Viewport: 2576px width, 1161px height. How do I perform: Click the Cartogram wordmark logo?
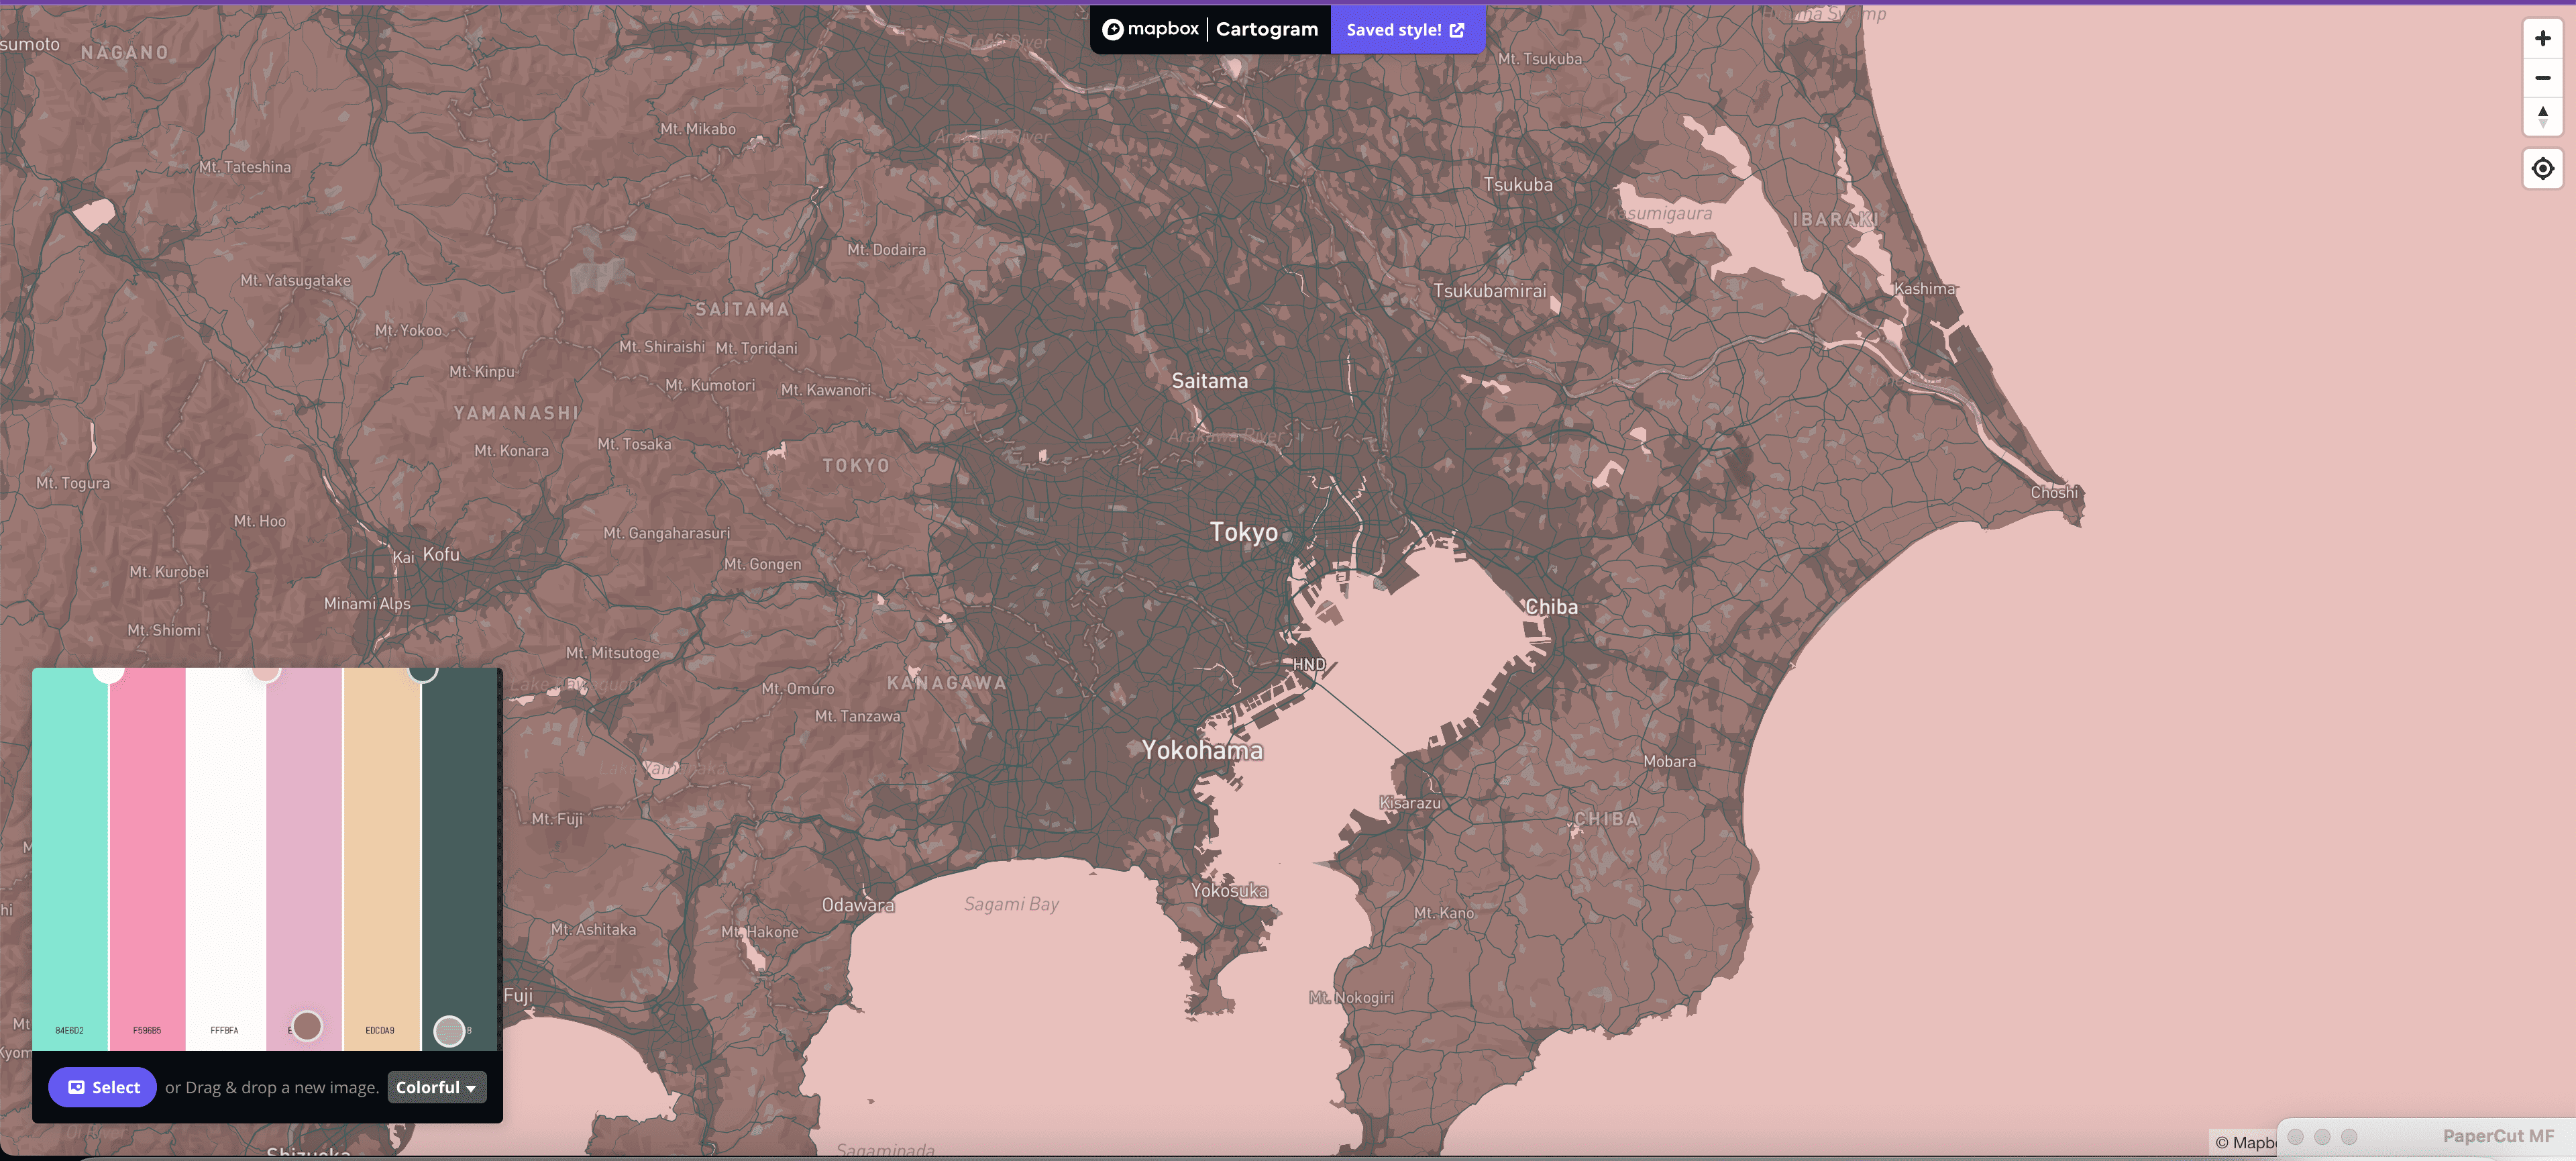pyautogui.click(x=1266, y=29)
